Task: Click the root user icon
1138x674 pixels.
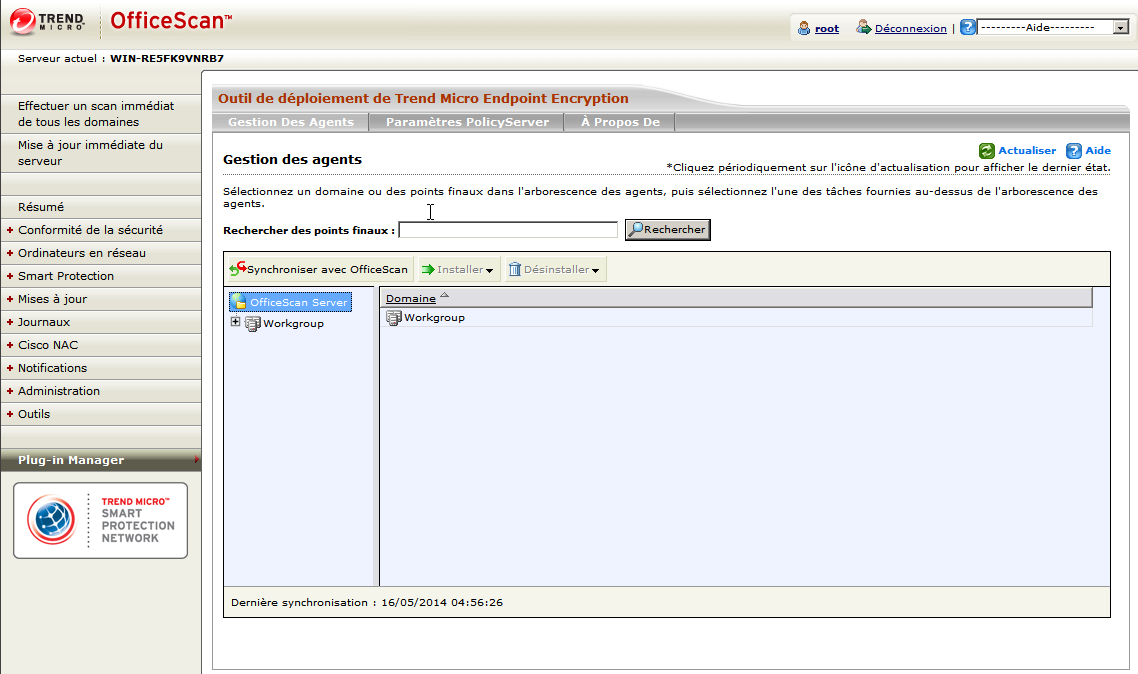Action: [804, 28]
